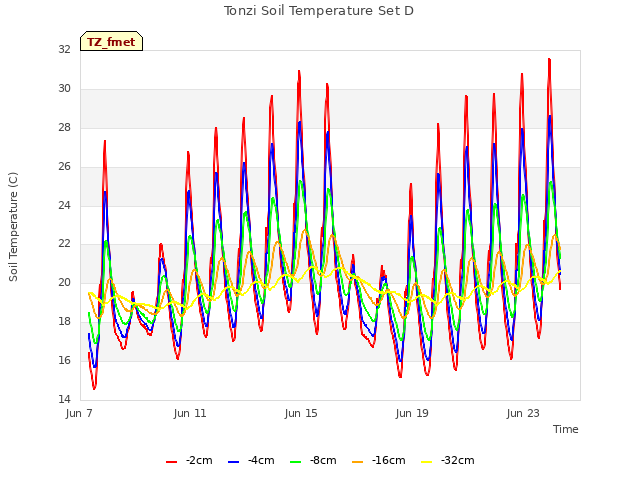The image size is (640, 480).
Task: Click the Jun 7 x-axis tick label
Action: click(79, 413)
